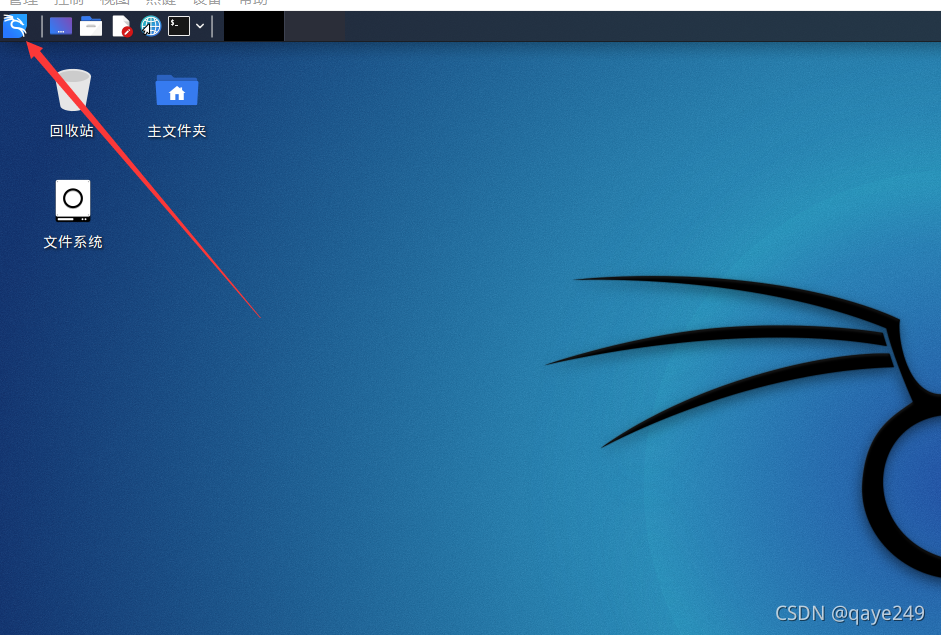The height and width of the screenshot is (635, 941).
Task: Expand the terminal launcher dropdown arrow
Action: (x=200, y=26)
